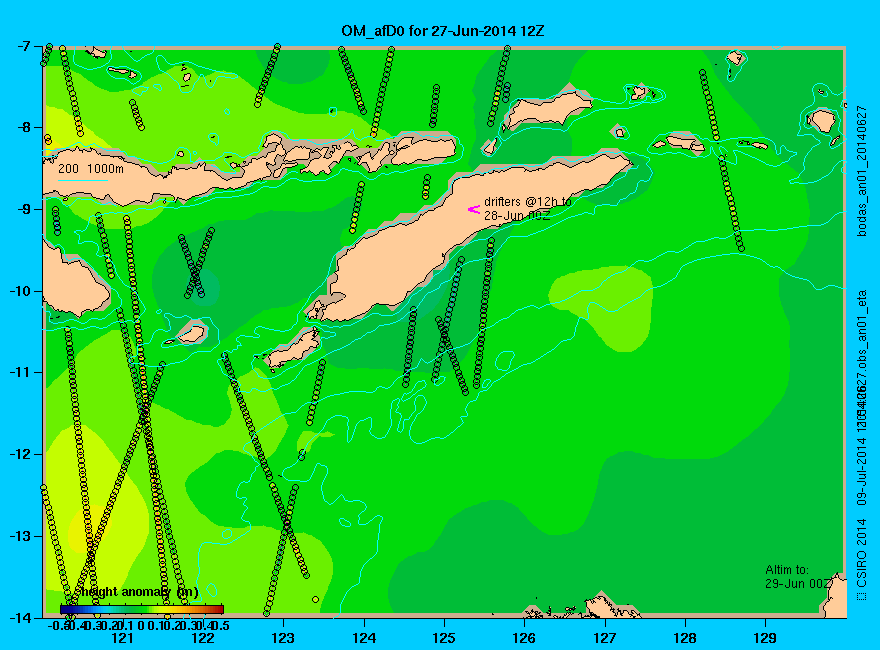
Task: Click the magenta drifter arrow marker
Action: pos(474,209)
